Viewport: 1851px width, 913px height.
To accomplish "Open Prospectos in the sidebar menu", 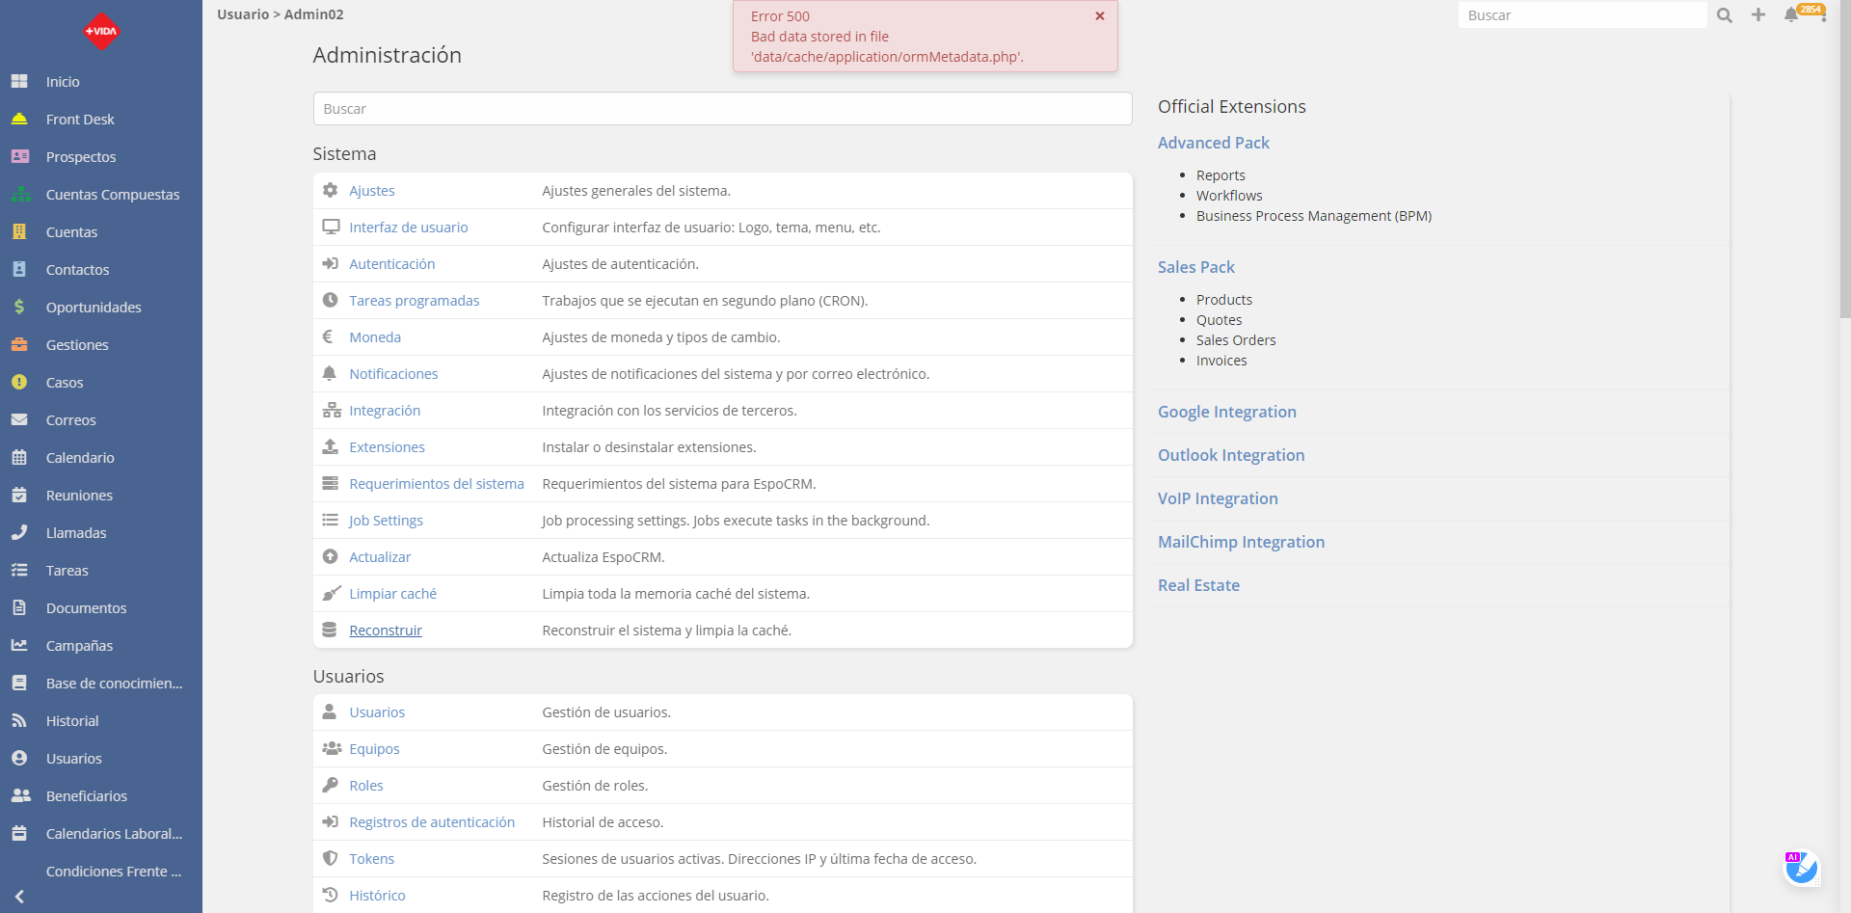I will tap(81, 157).
